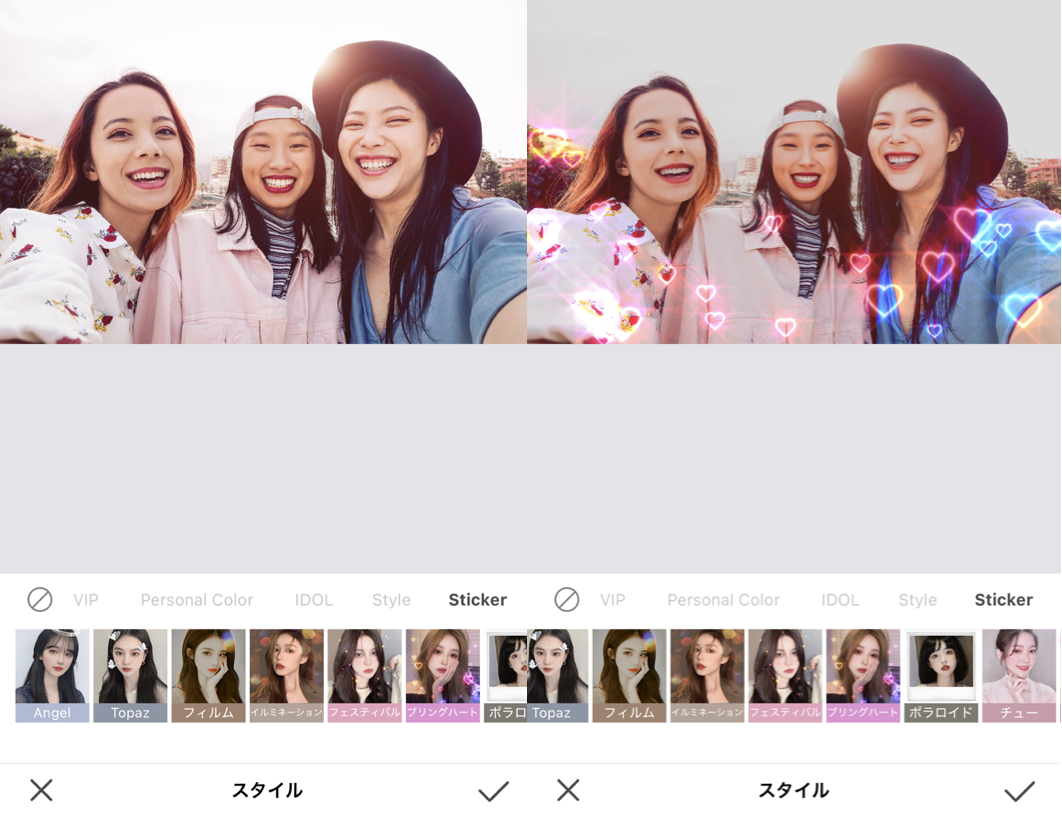
Task: Apply the Topaz sticker style
Action: [129, 675]
